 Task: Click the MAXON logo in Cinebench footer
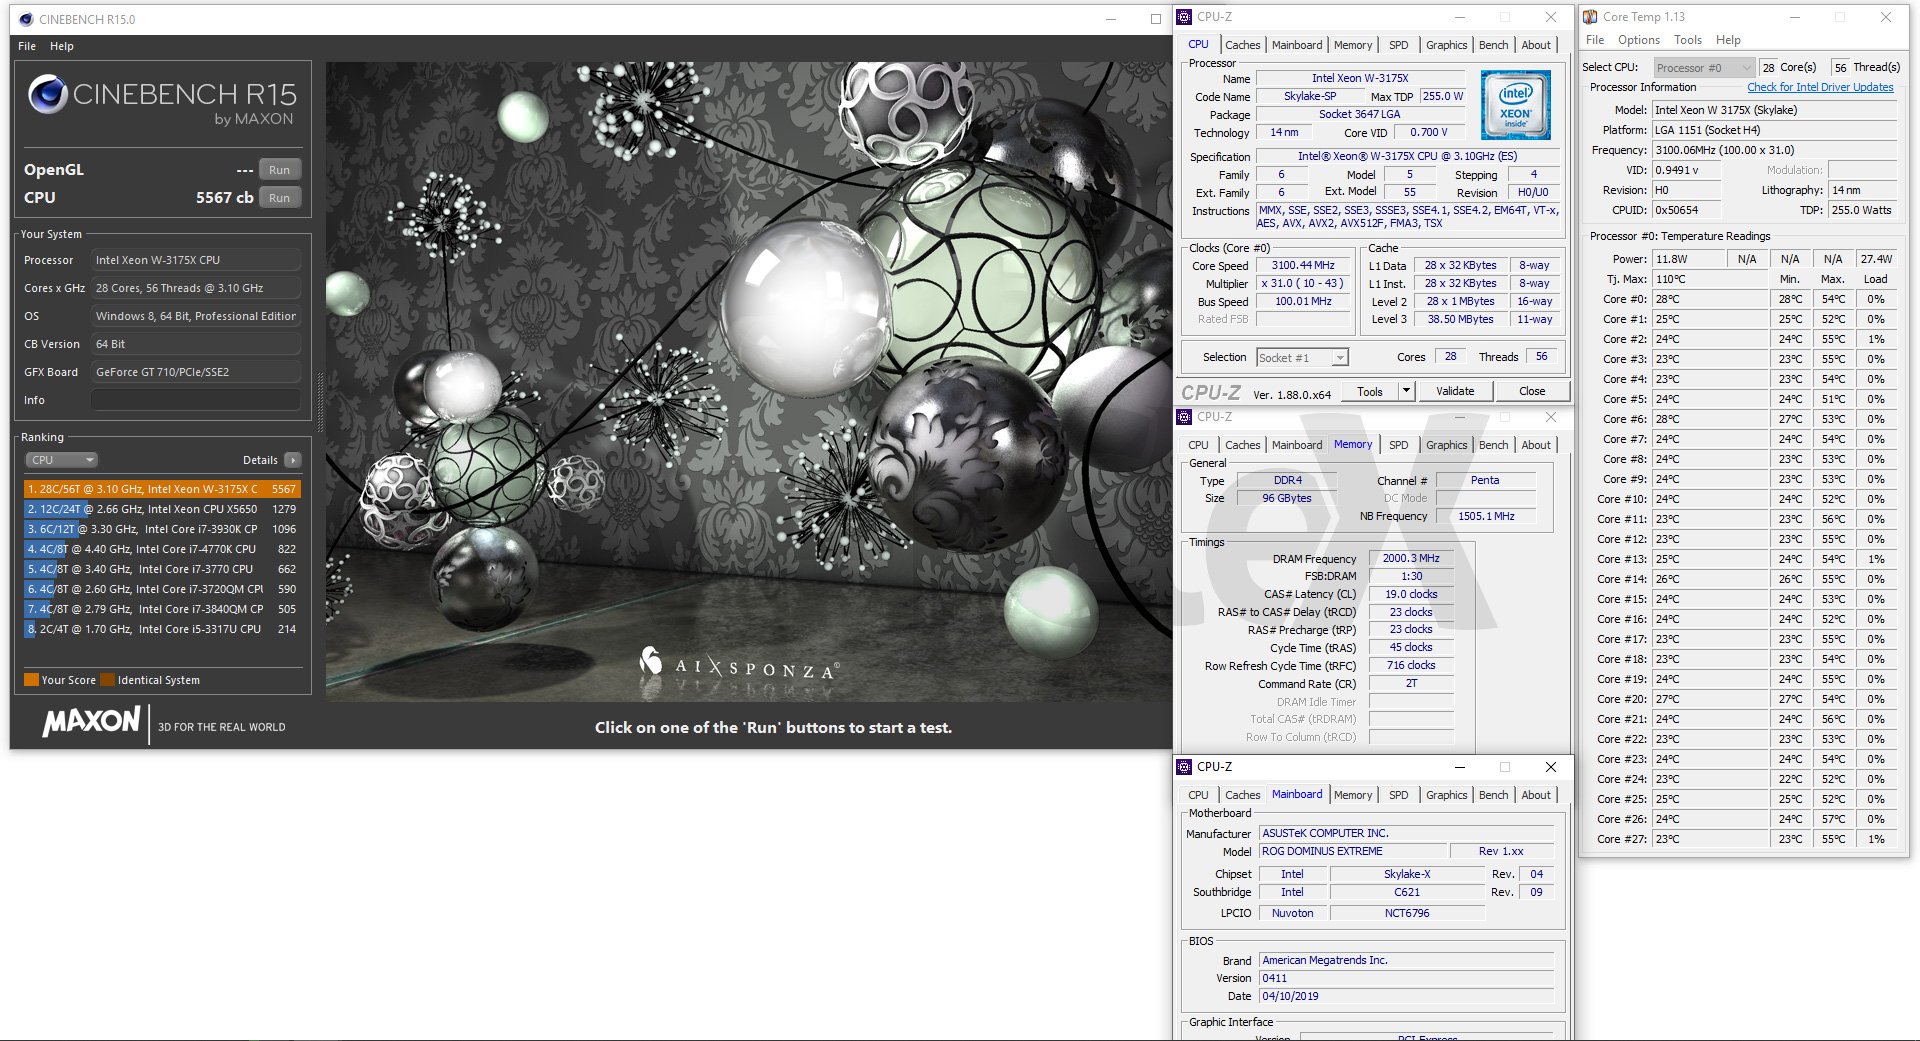92,722
